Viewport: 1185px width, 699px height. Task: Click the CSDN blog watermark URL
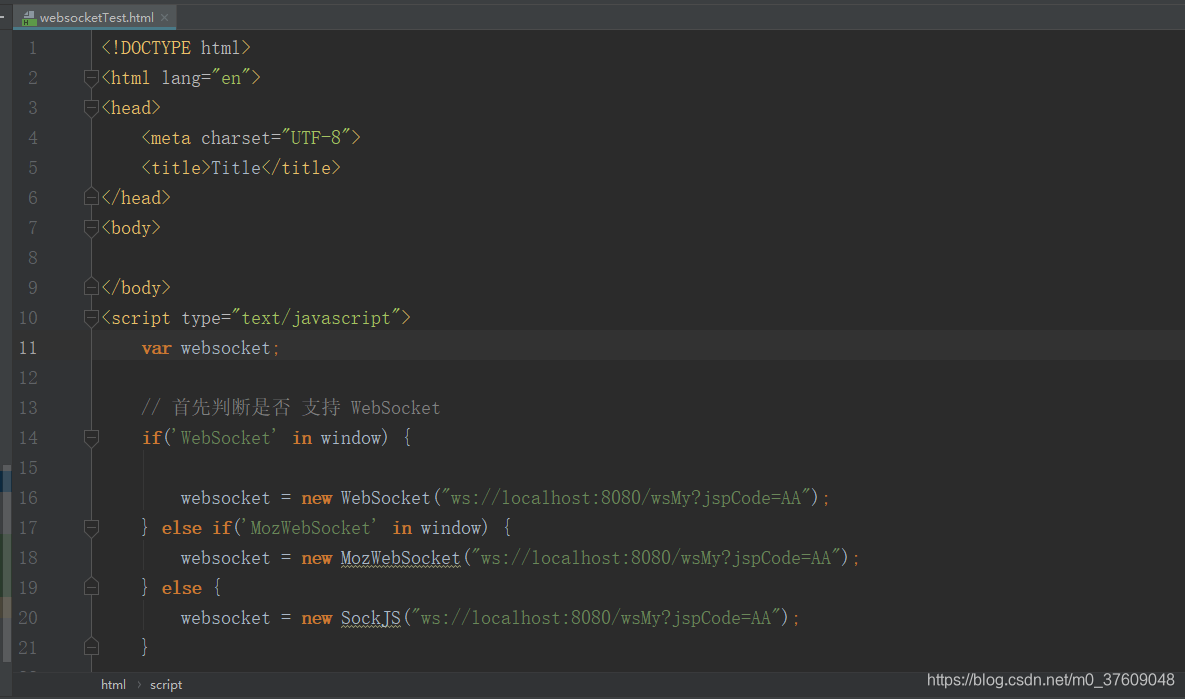1051,679
